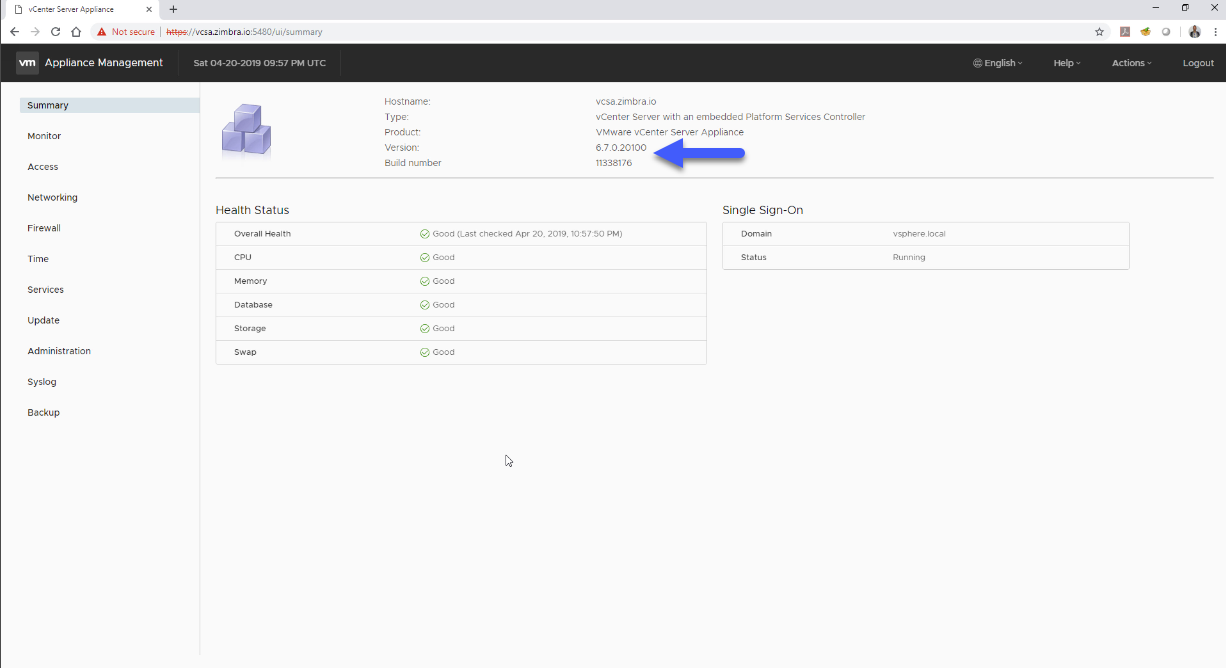The height and width of the screenshot is (668, 1226).
Task: Open the Monitor section
Action: point(44,136)
